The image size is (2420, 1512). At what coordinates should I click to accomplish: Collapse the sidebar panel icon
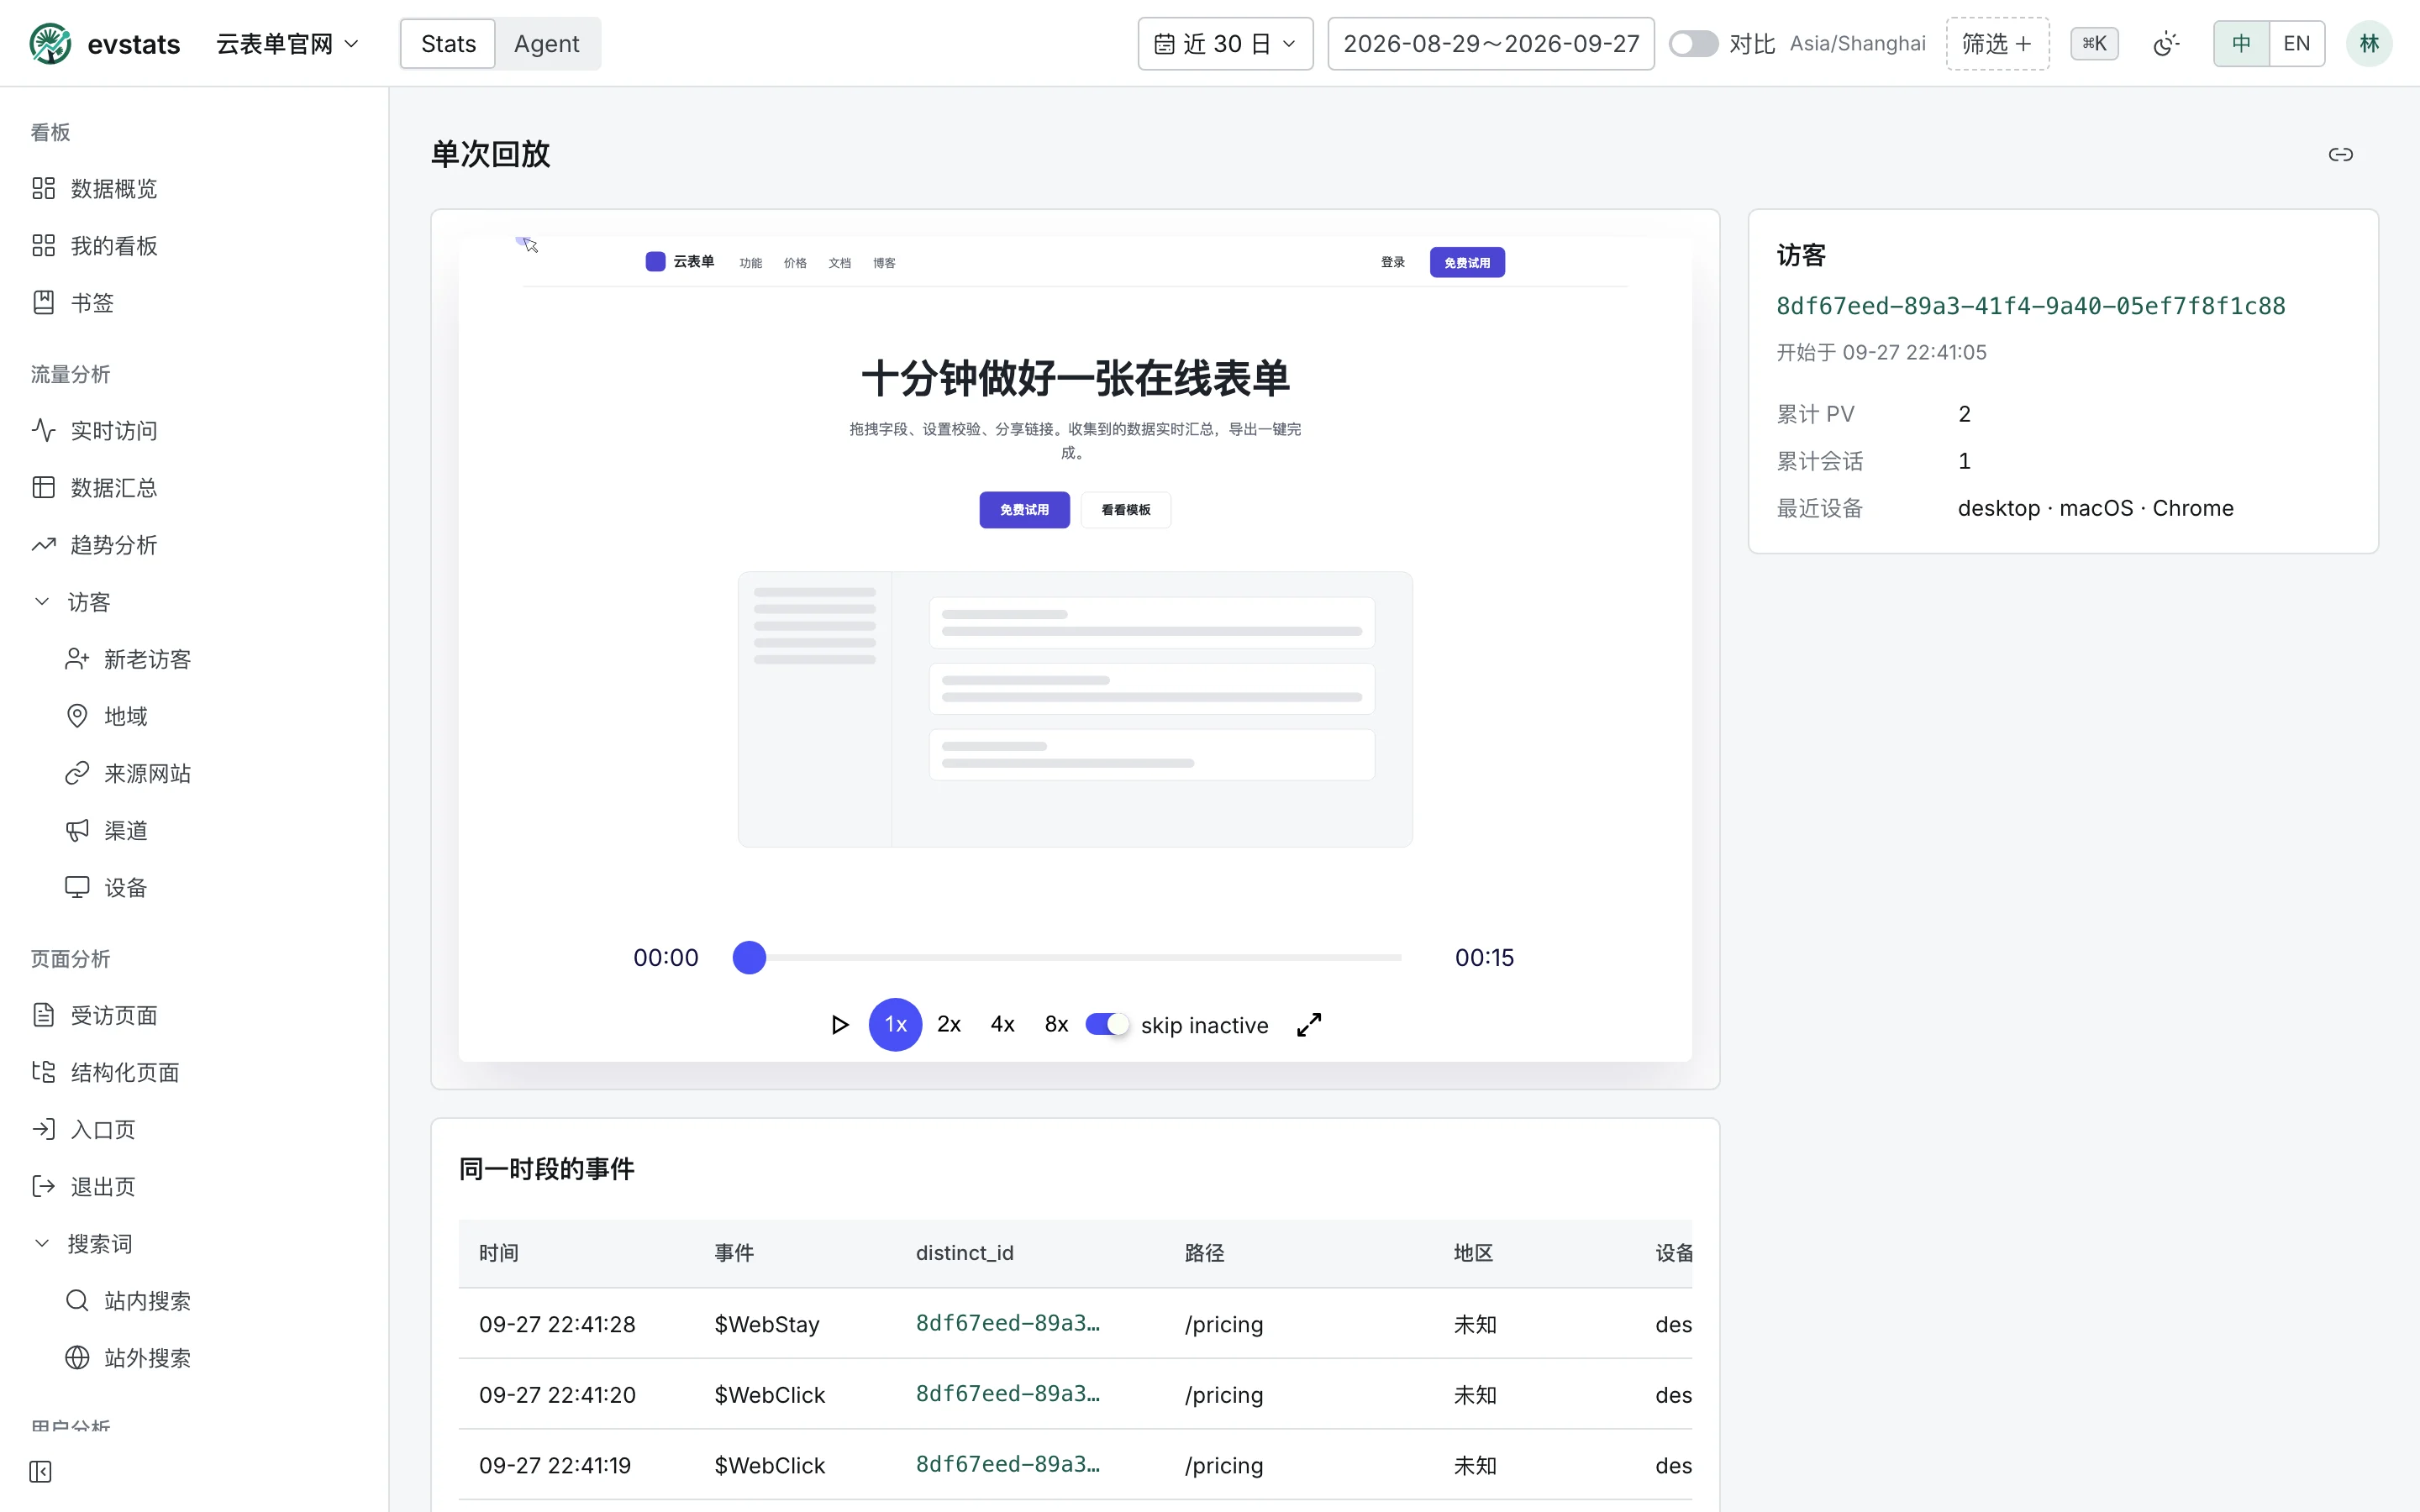(41, 1471)
